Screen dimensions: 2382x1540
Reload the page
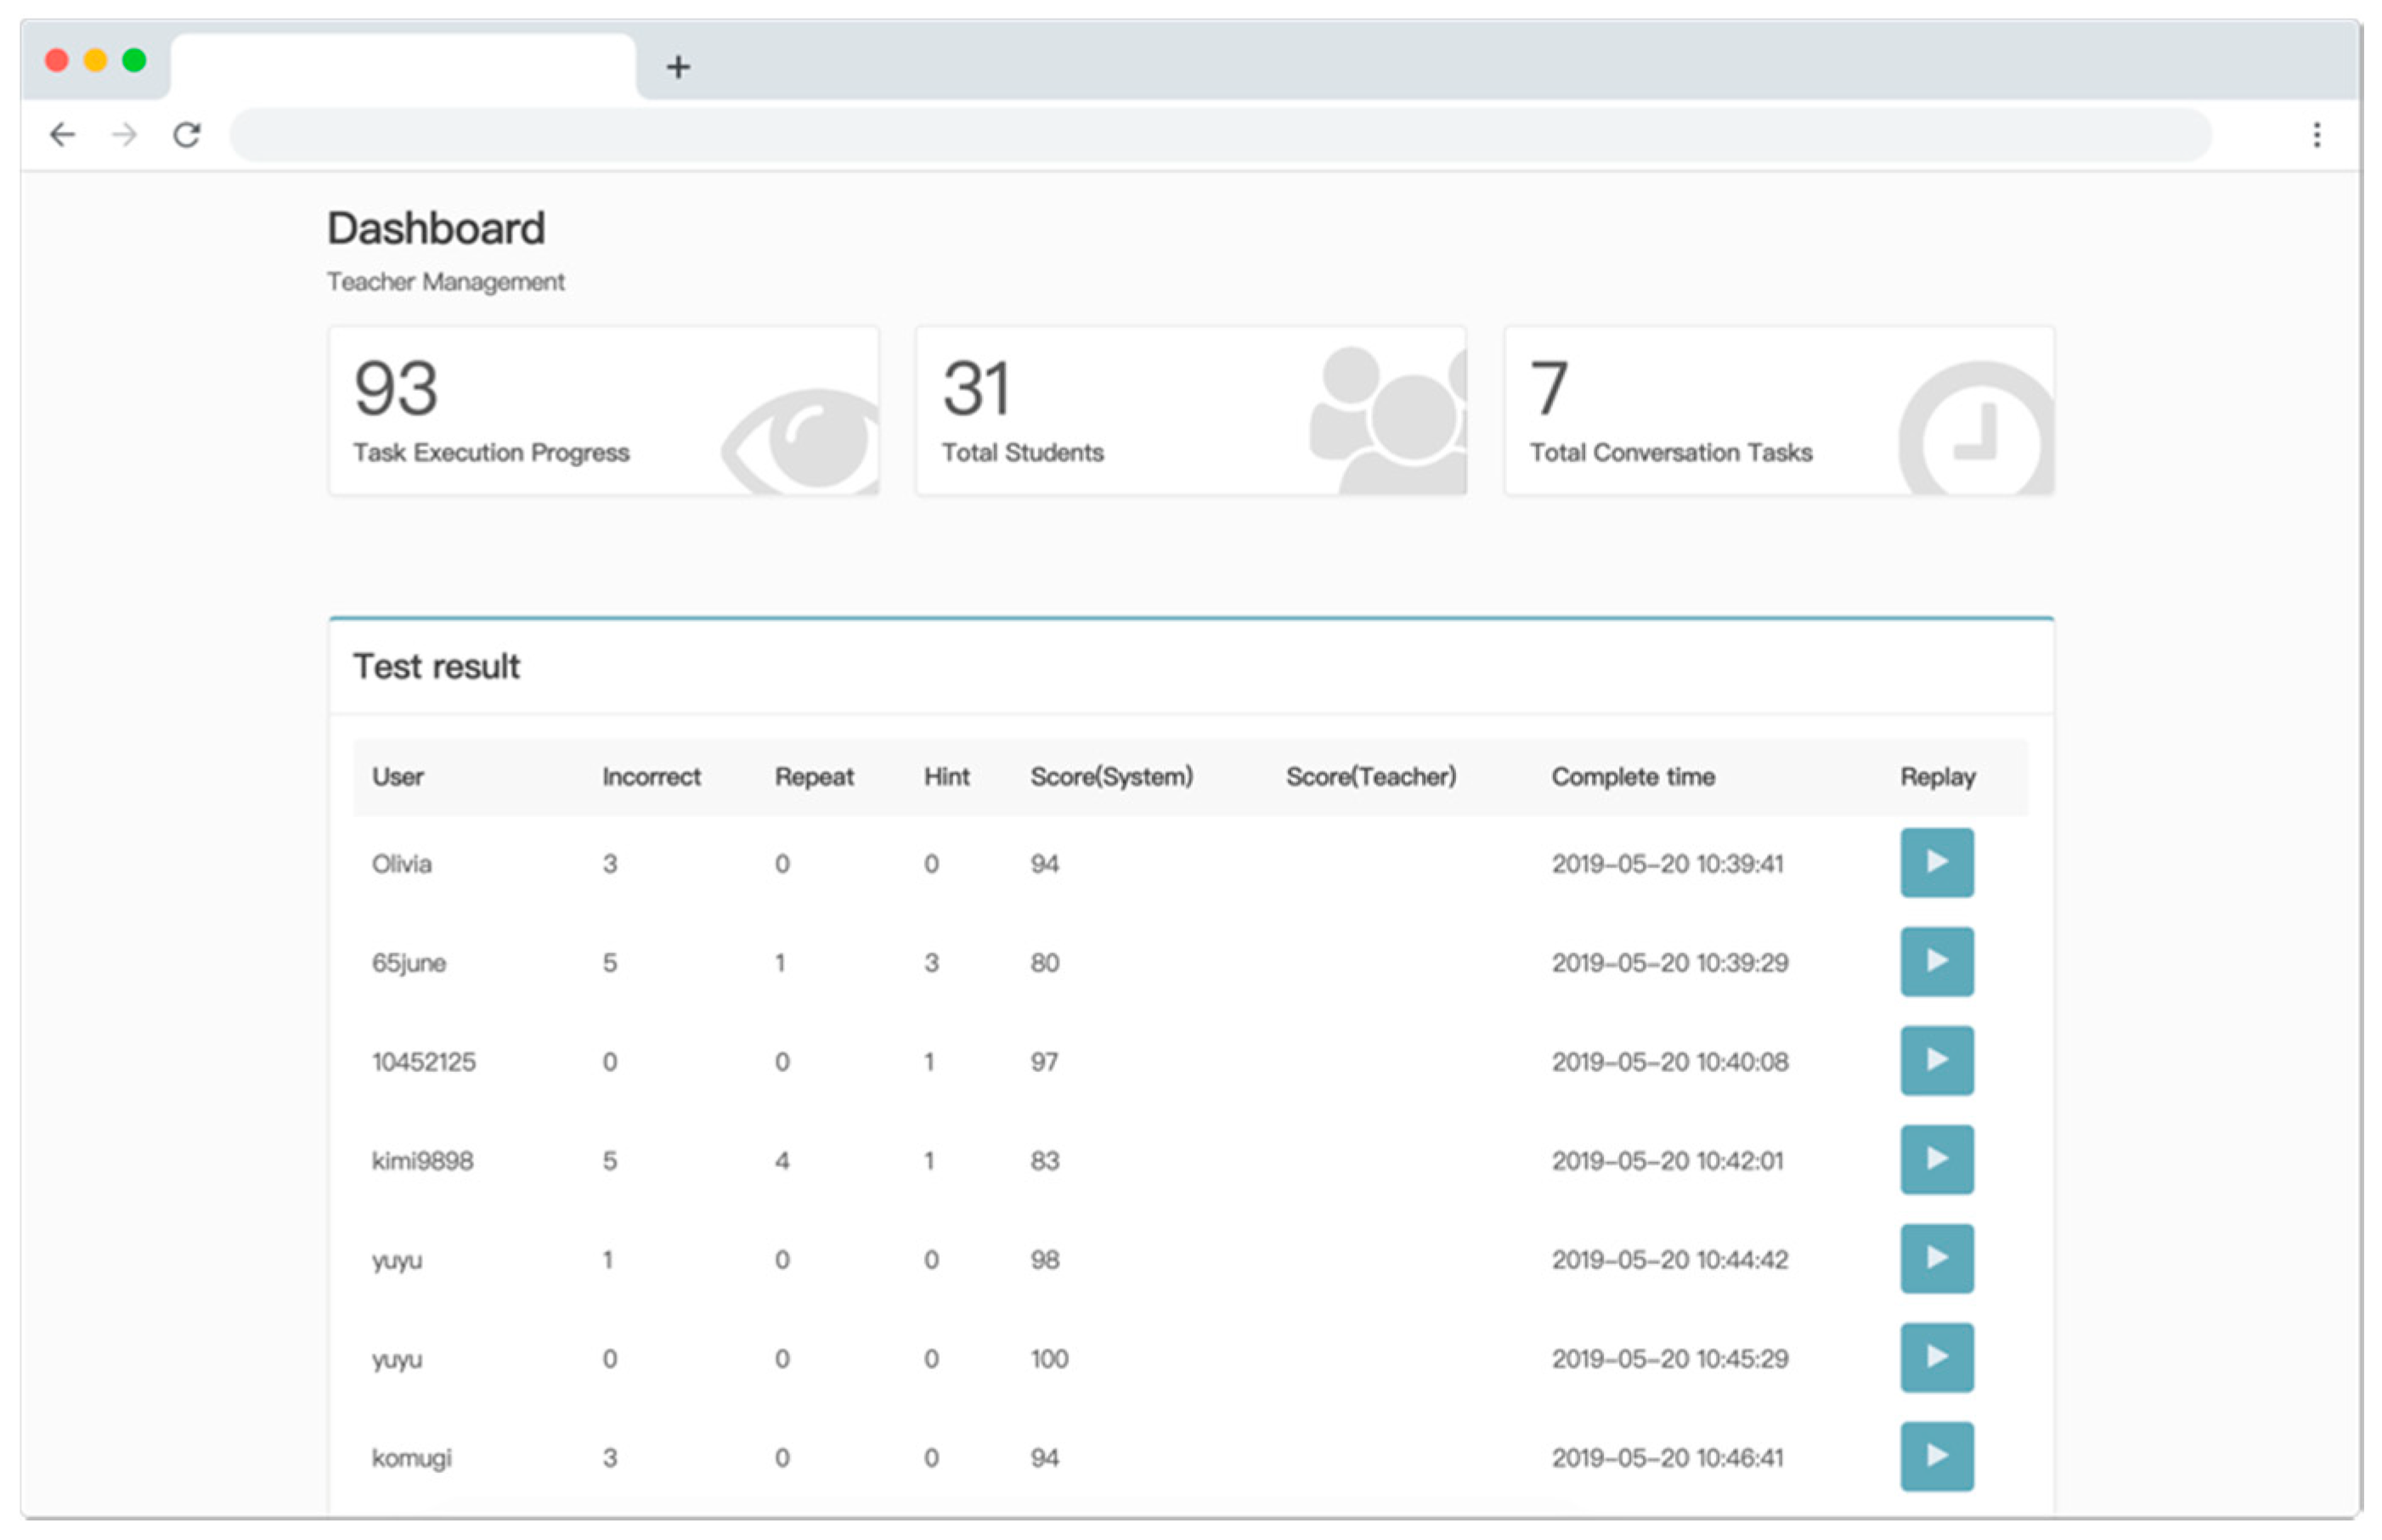click(187, 134)
